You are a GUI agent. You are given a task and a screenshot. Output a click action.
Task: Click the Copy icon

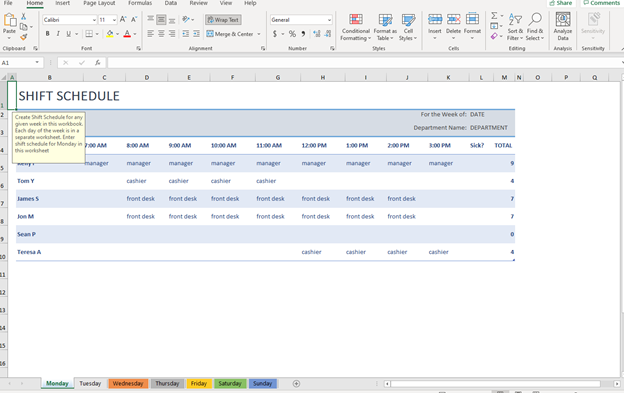[x=24, y=27]
